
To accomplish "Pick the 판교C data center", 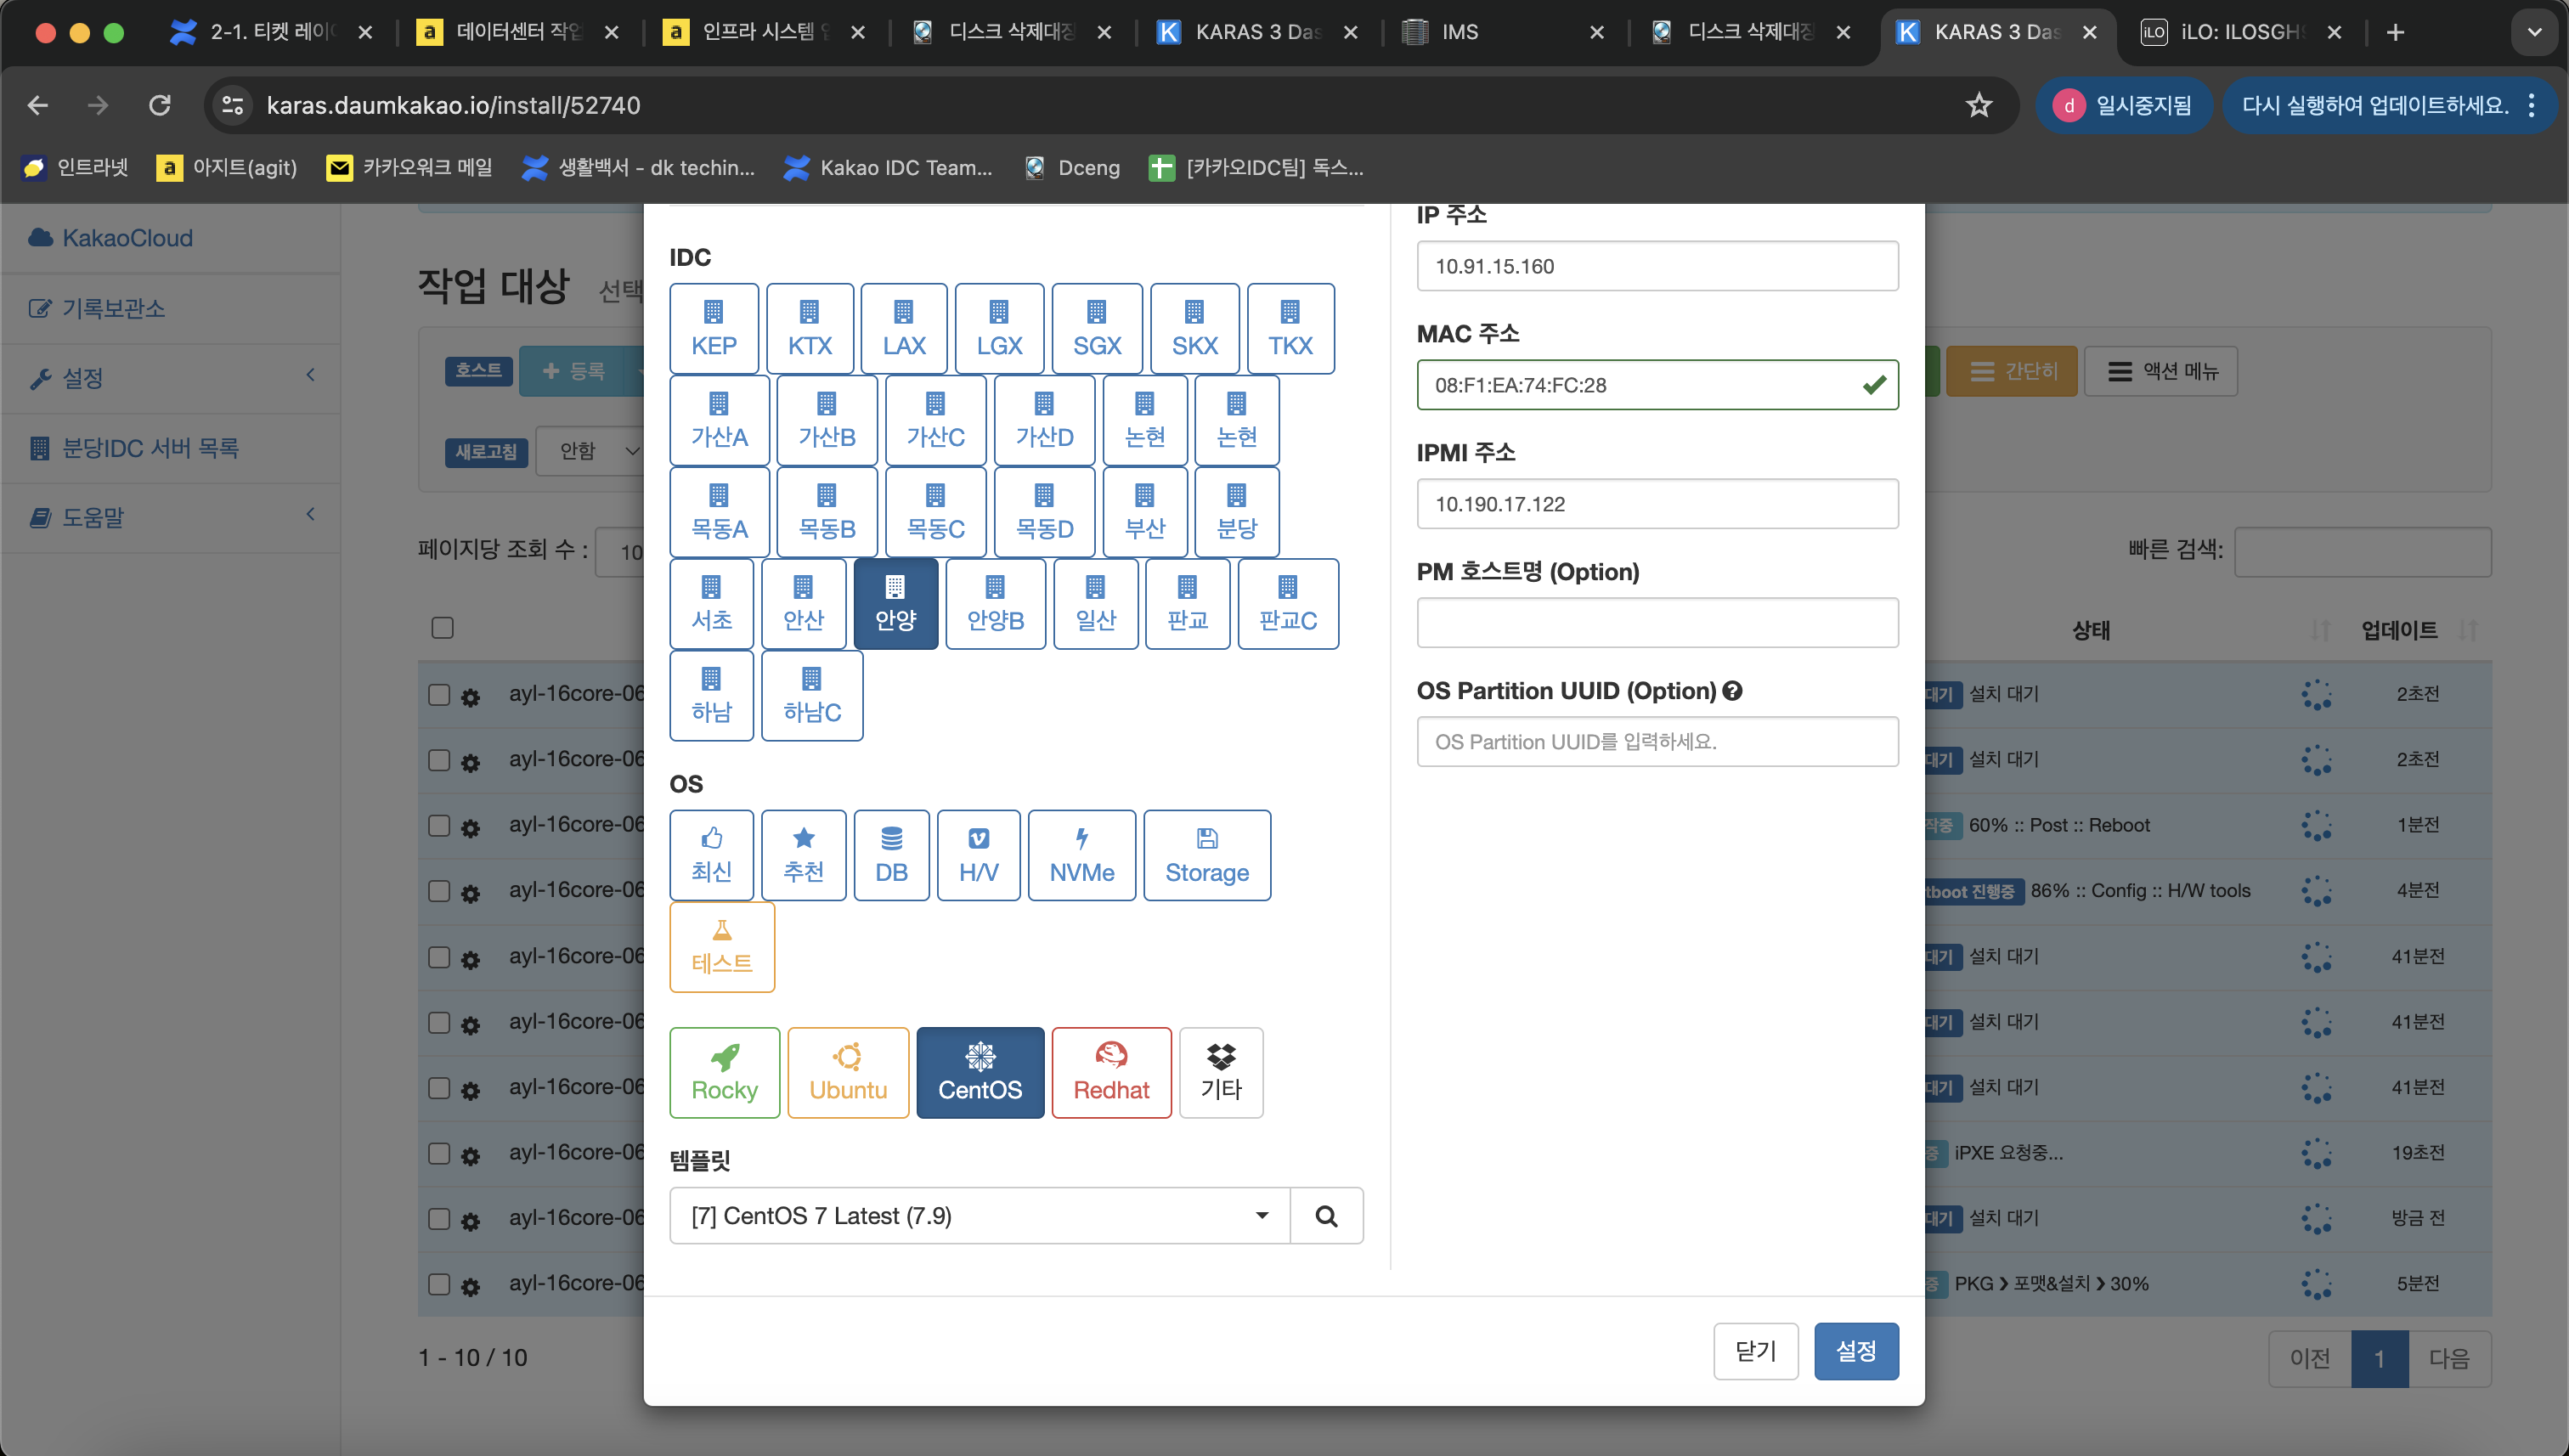I will point(1288,604).
